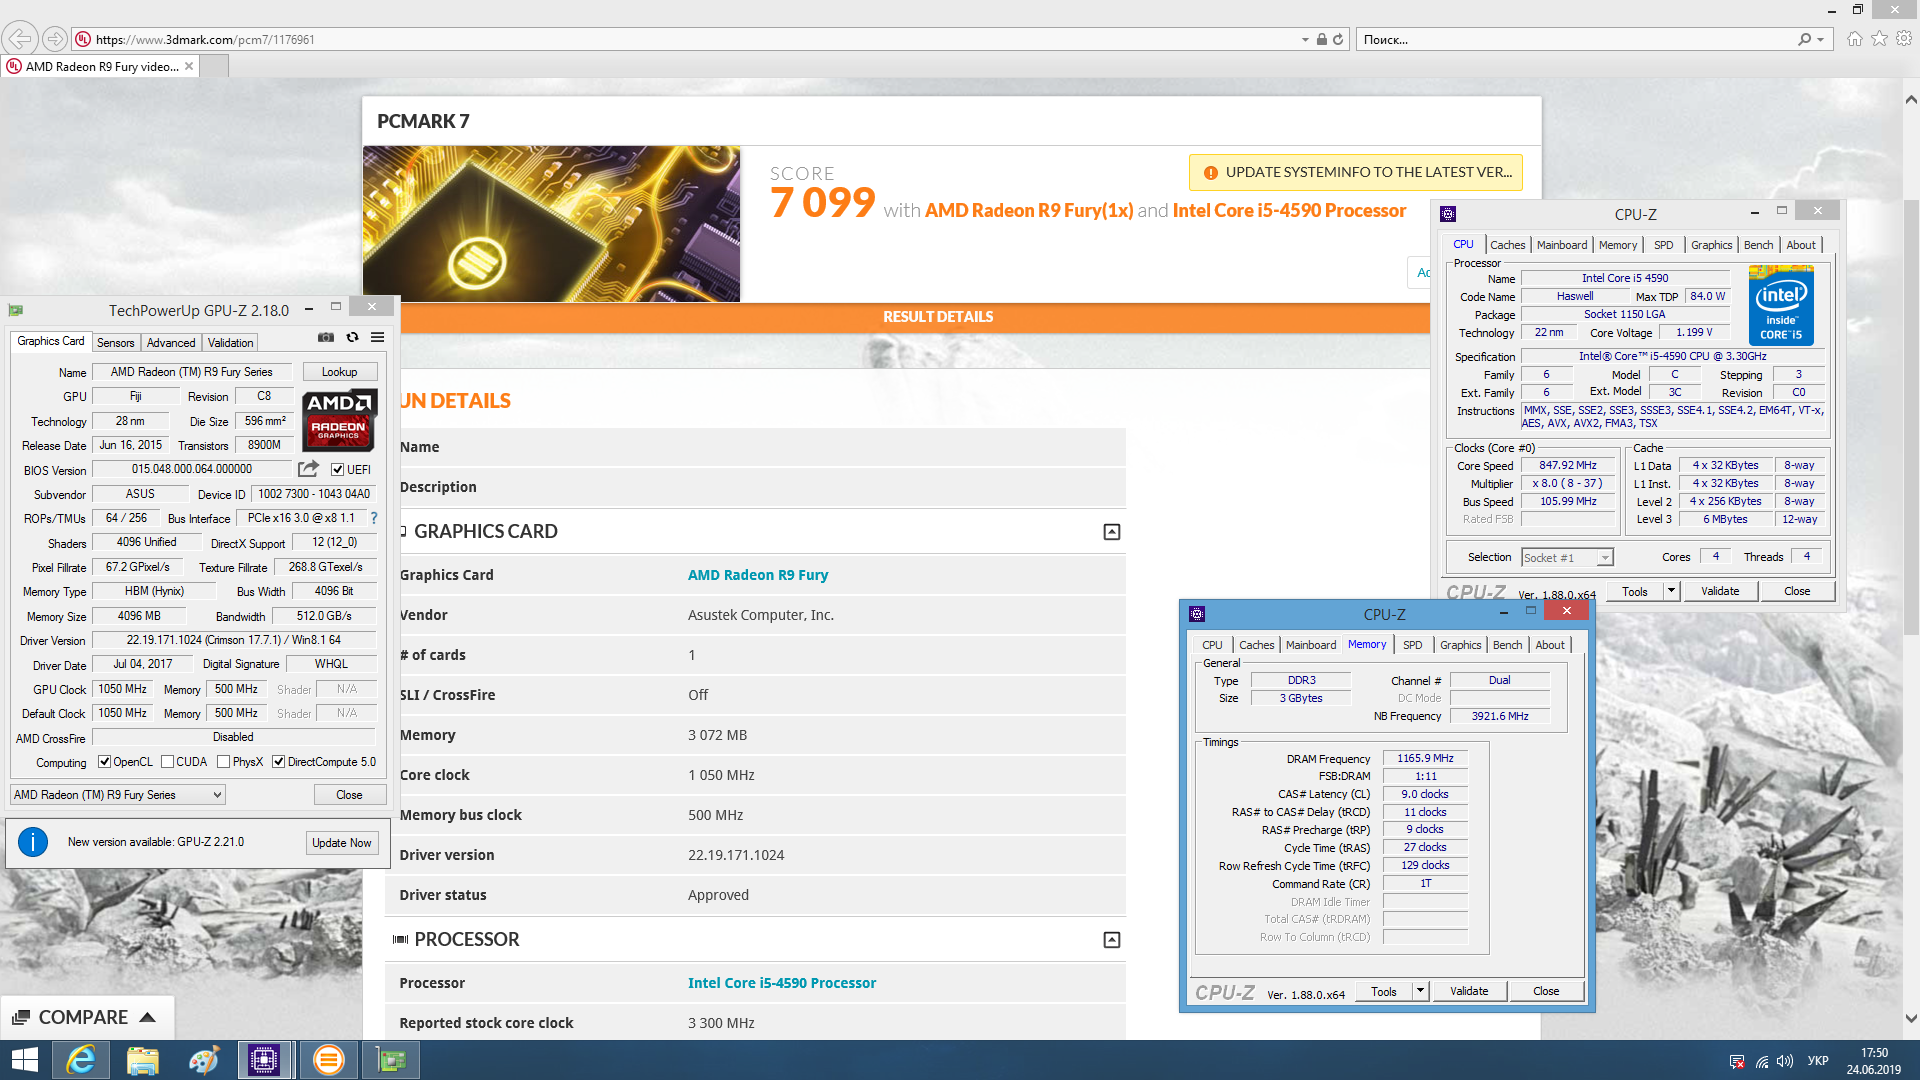Toggle the CUDA checkbox
The width and height of the screenshot is (1920, 1080).
[x=167, y=762]
